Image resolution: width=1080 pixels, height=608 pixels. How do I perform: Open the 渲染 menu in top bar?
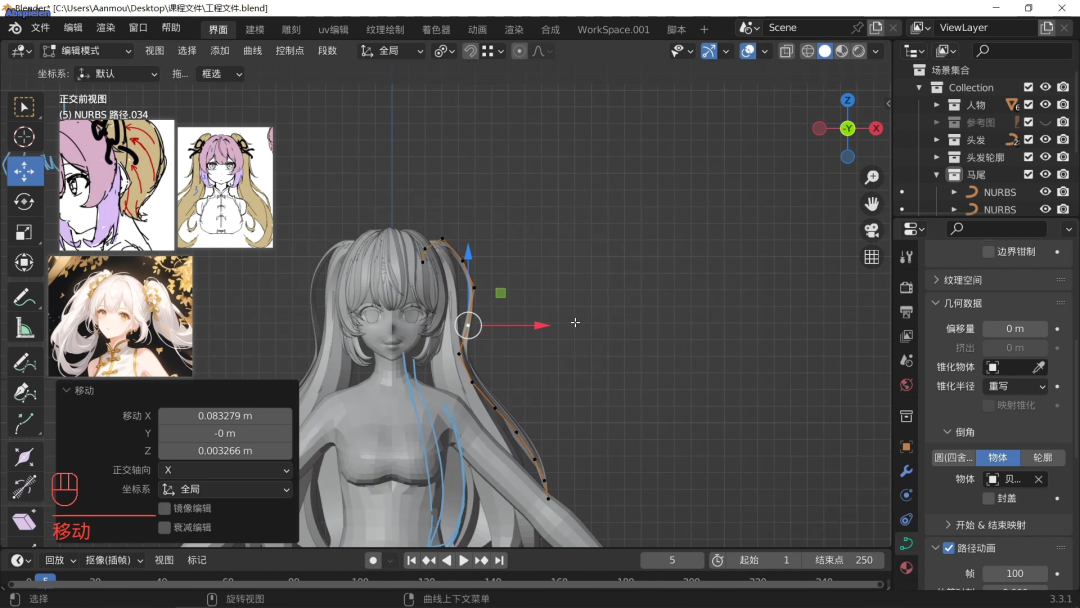point(105,28)
